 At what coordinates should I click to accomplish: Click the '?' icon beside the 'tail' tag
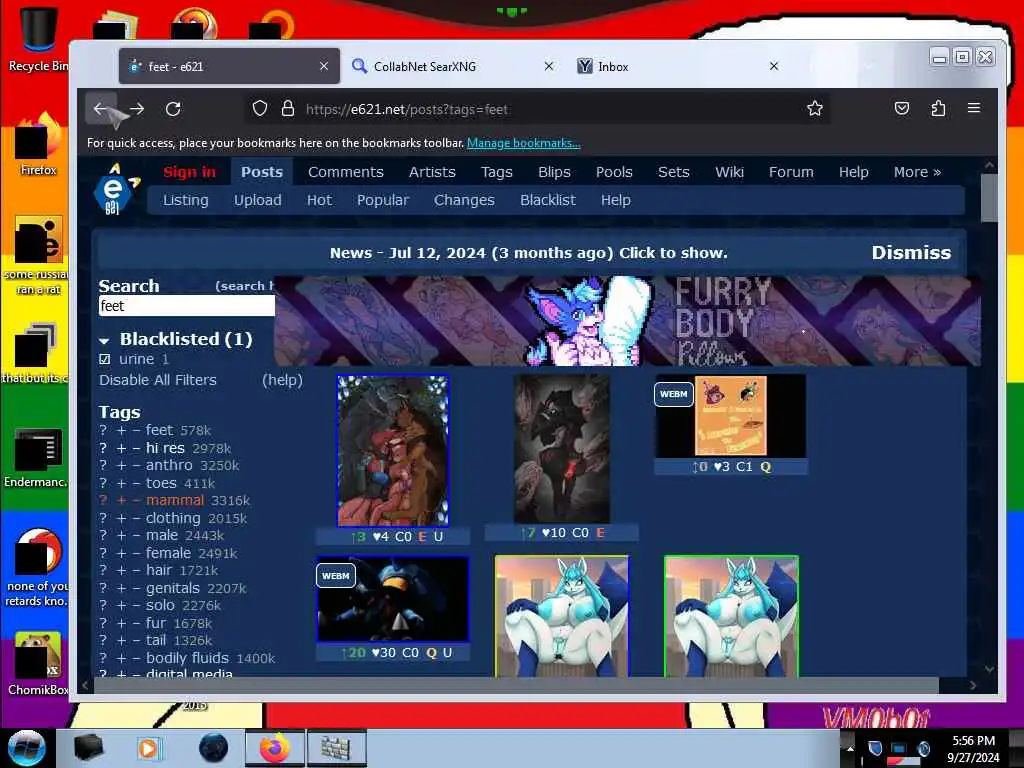(x=103, y=641)
